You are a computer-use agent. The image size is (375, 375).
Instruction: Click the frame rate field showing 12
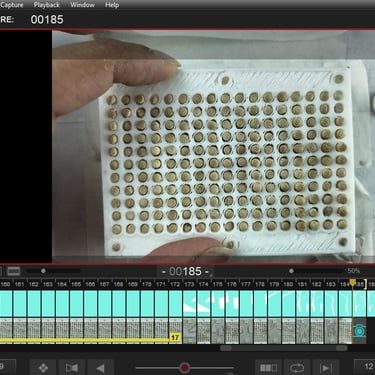365,366
